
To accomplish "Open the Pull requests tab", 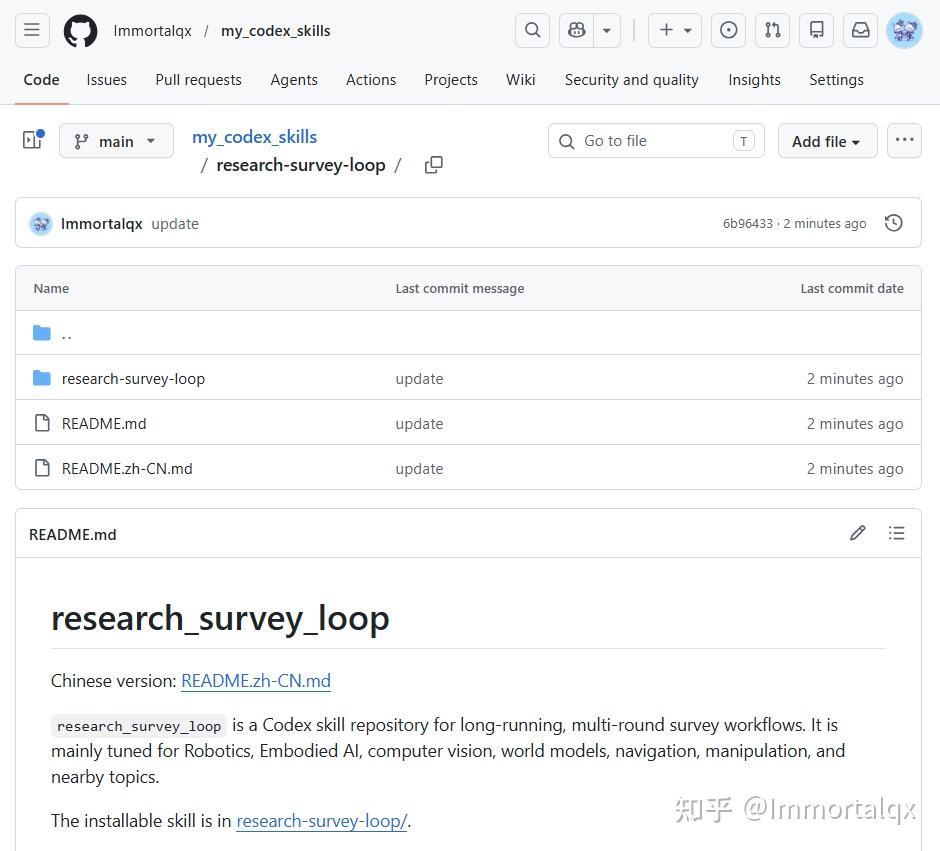I will 198,80.
